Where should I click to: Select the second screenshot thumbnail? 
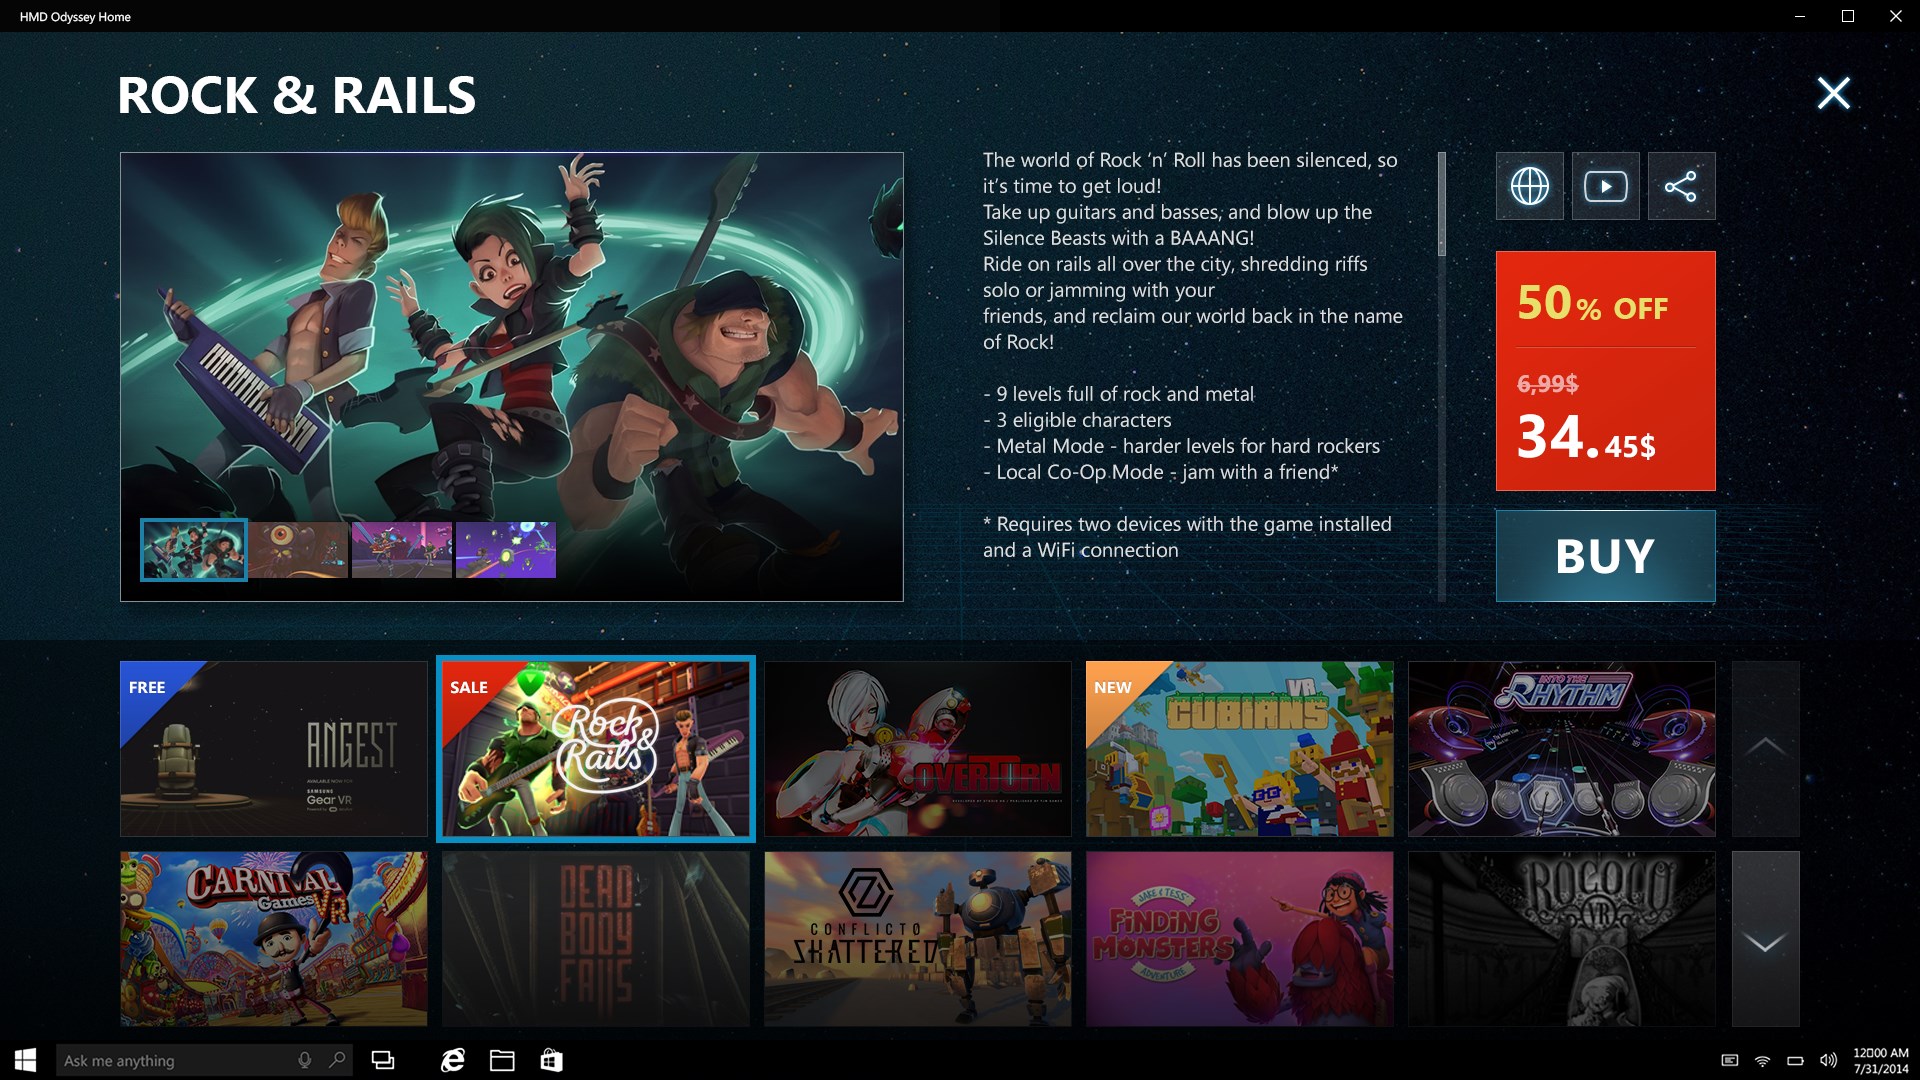pos(298,549)
